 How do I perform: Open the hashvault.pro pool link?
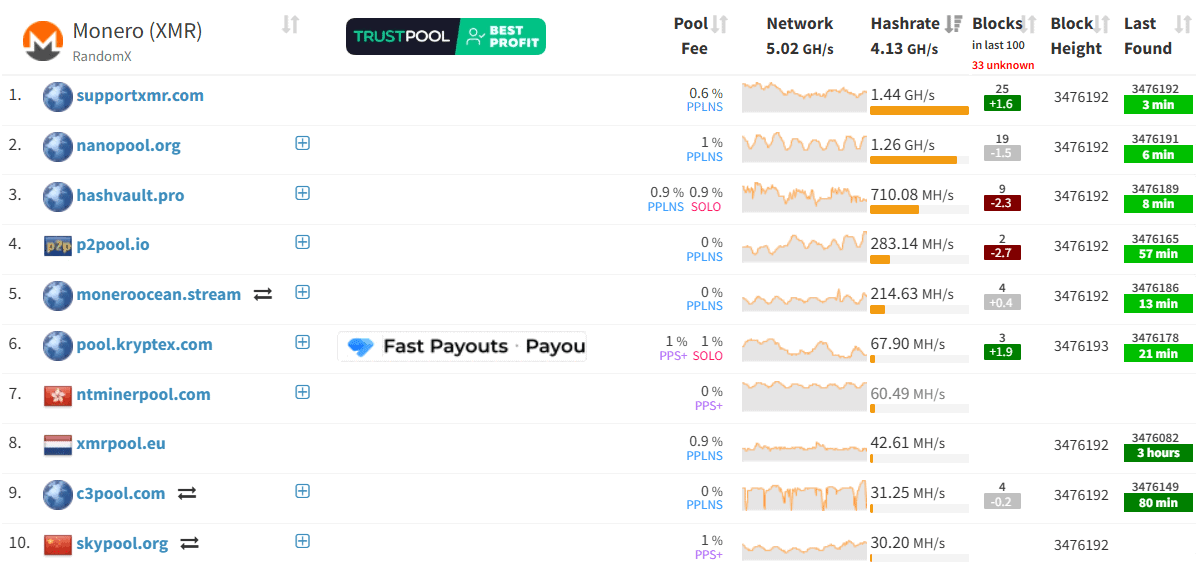[x=130, y=195]
